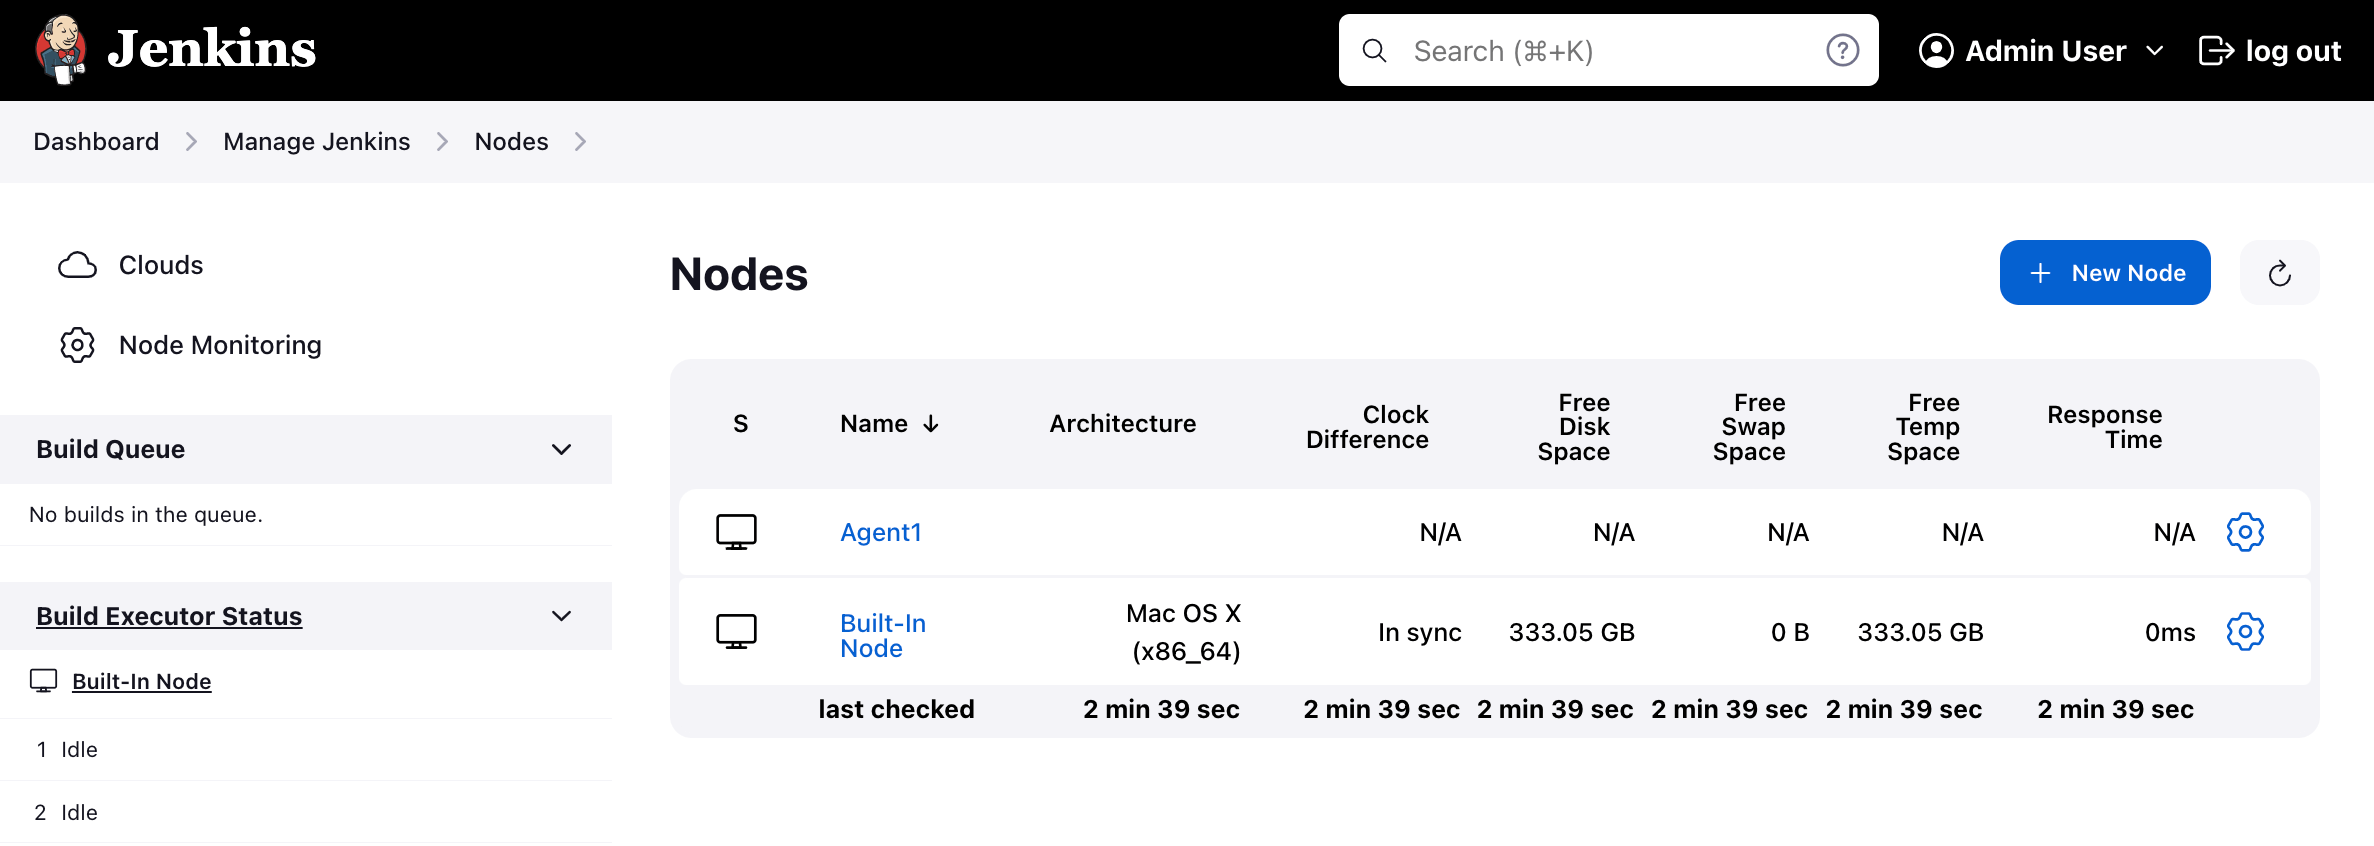
Task: Click the Nodes breadcrumb
Action: pyautogui.click(x=511, y=142)
